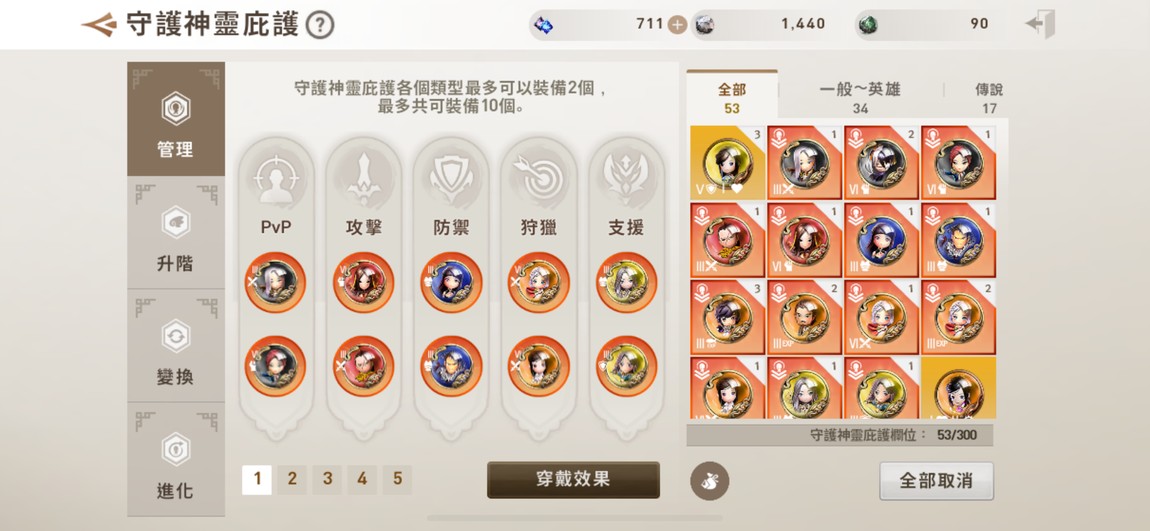
Task: Show the 一般~英雄 filter tab
Action: coord(860,98)
